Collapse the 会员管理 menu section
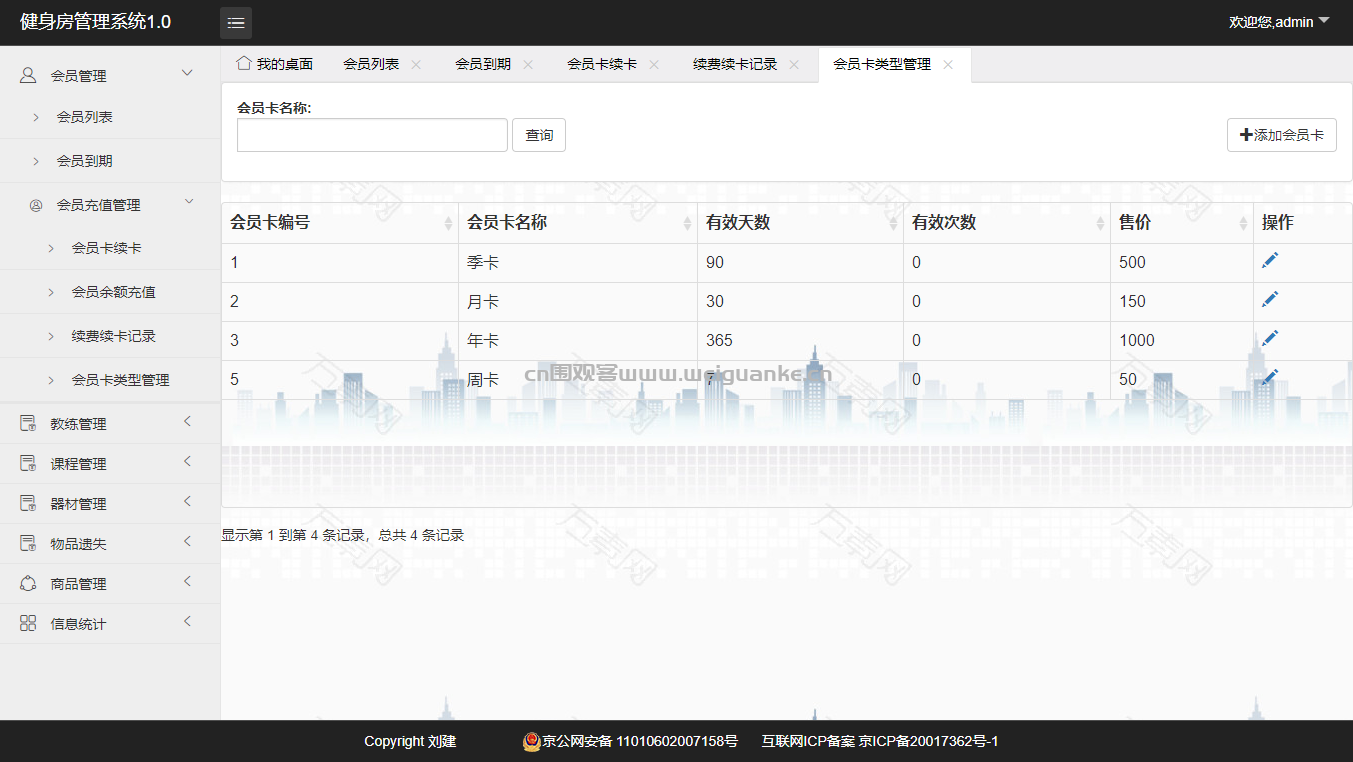The width and height of the screenshot is (1353, 762). (187, 73)
